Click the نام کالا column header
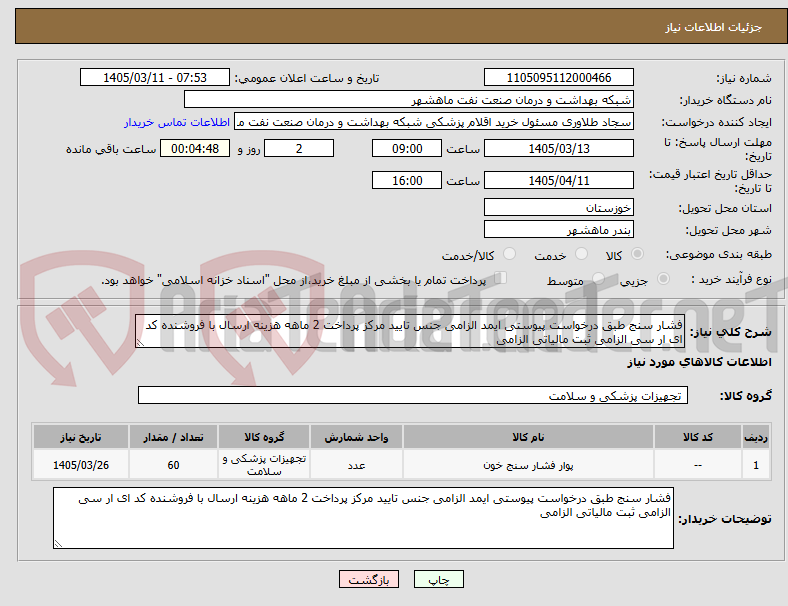Viewport: 788px width, 606px height. coord(528,437)
